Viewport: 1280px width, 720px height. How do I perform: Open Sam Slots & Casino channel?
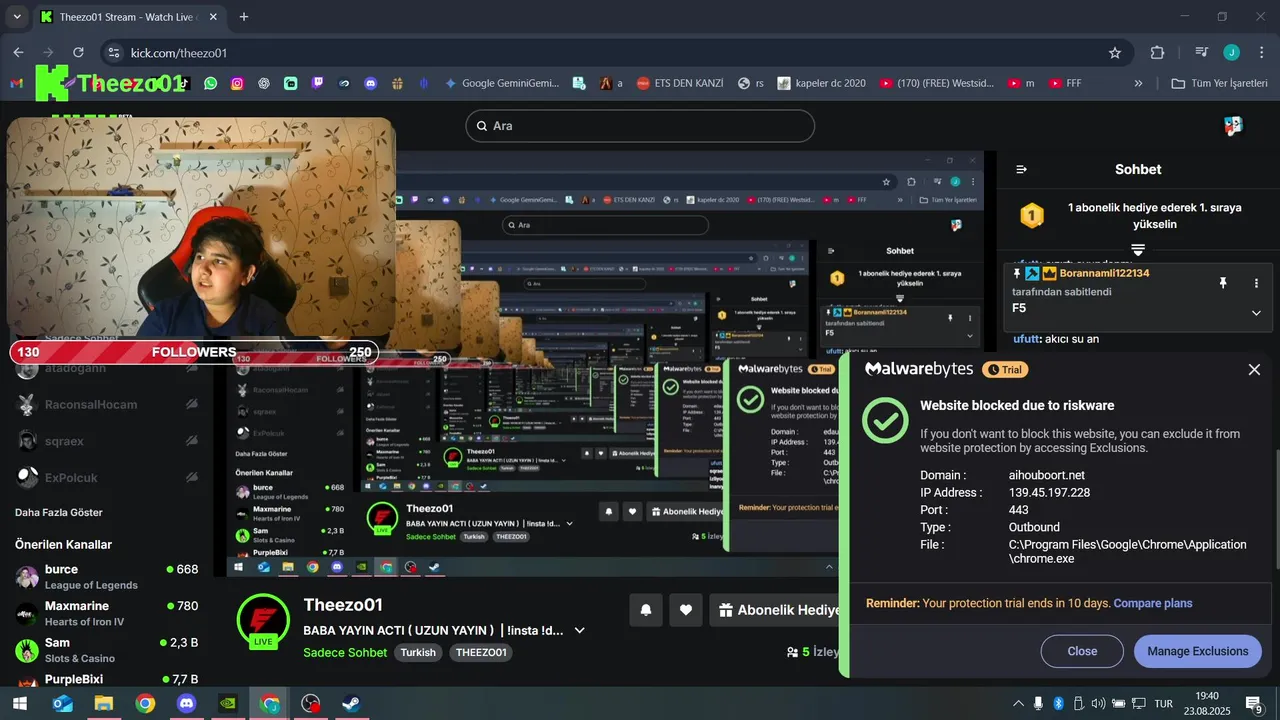[x=106, y=650]
